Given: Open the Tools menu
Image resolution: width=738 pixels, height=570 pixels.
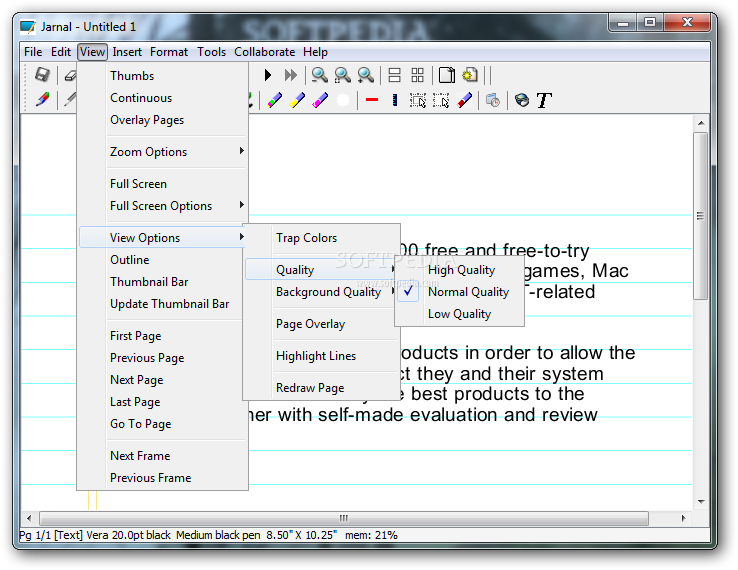Looking at the screenshot, I should [211, 52].
